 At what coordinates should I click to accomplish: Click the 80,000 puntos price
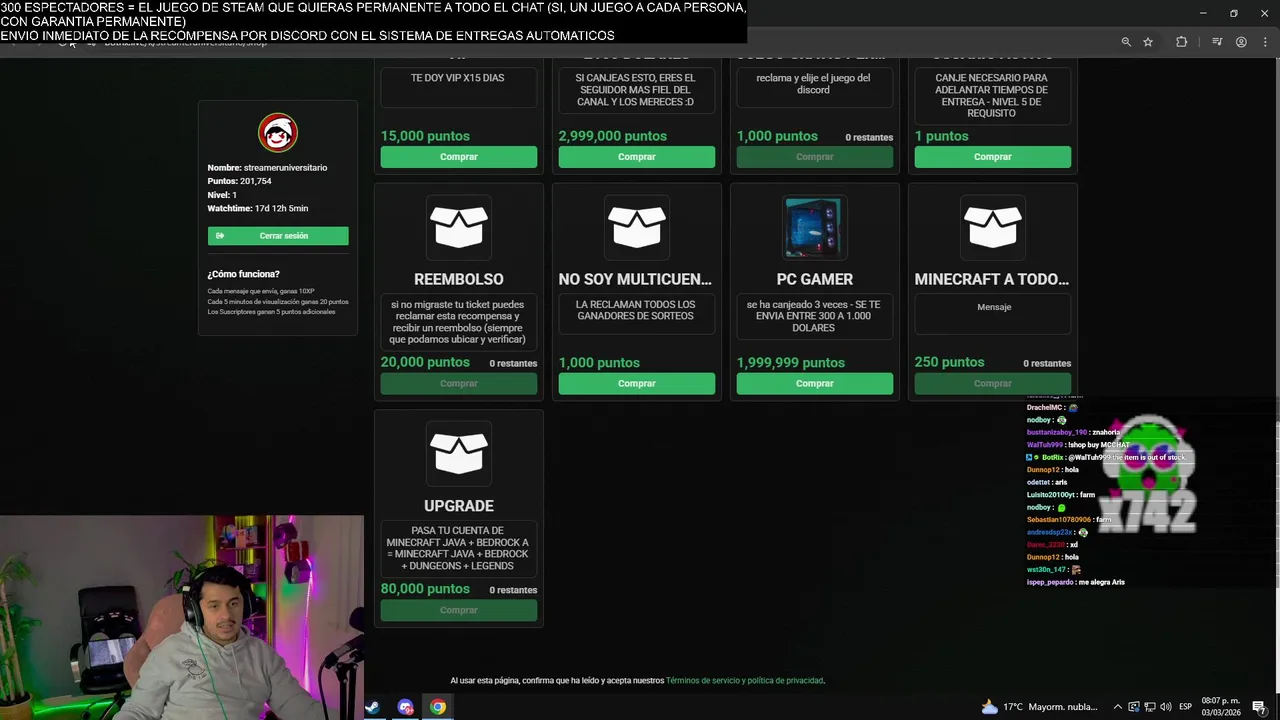point(425,589)
